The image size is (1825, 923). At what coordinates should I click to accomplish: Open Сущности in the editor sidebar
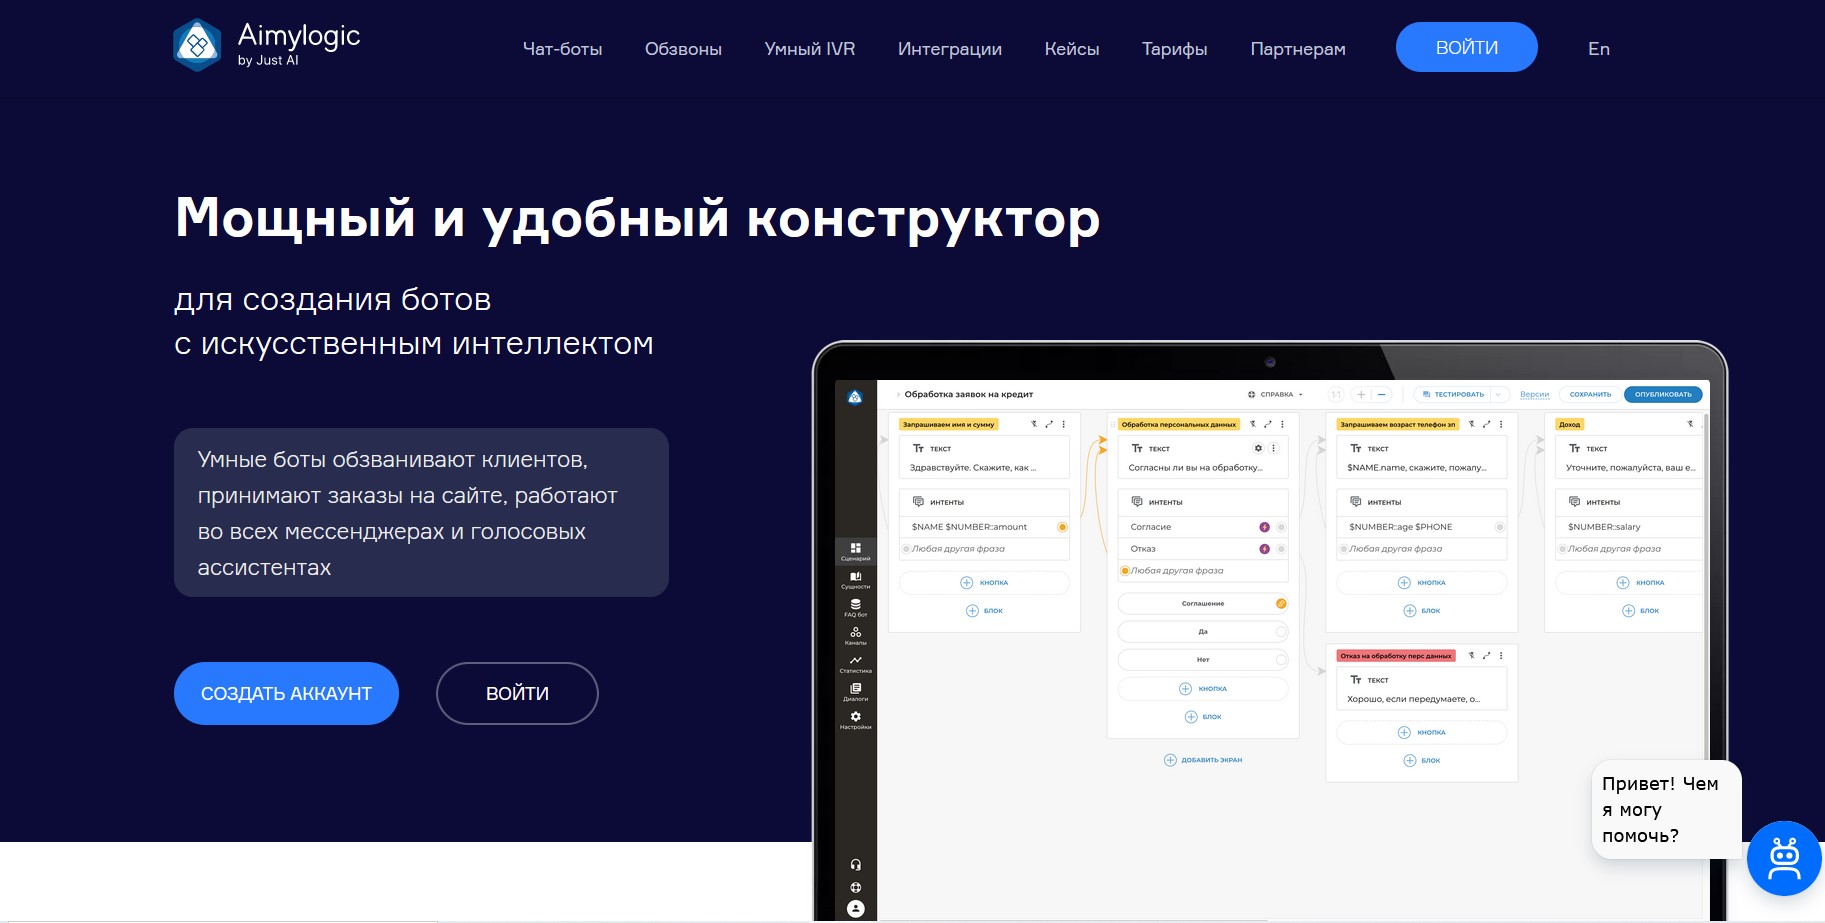pyautogui.click(x=855, y=579)
